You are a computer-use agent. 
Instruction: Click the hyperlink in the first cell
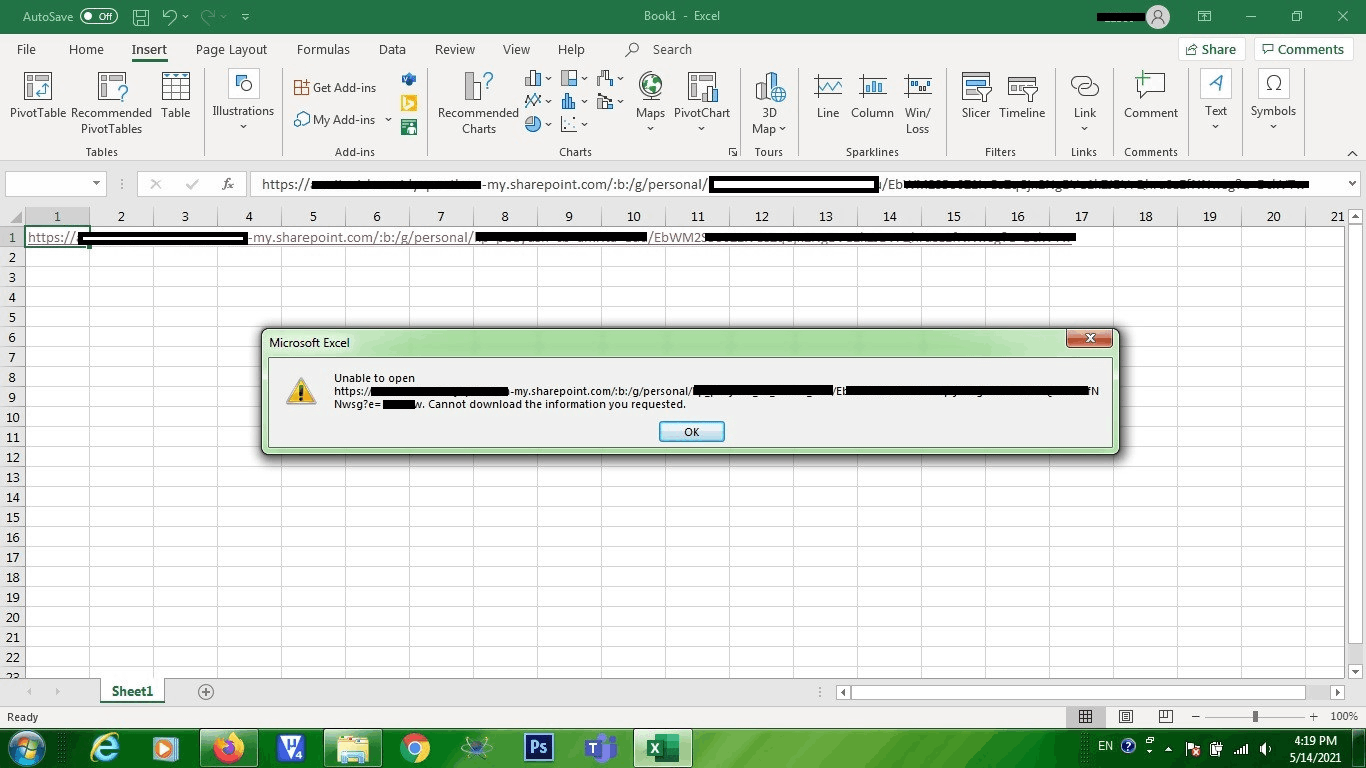550,237
